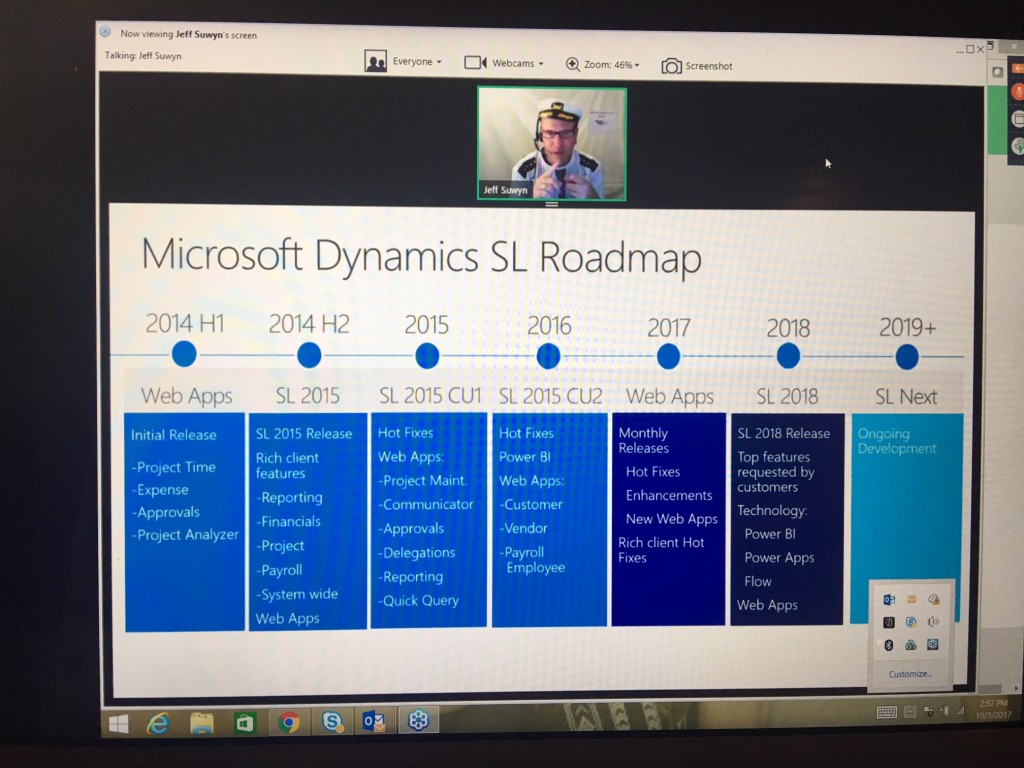The width and height of the screenshot is (1024, 768).
Task: Select Jeff Suwyn's webcam thumbnail
Action: click(552, 143)
